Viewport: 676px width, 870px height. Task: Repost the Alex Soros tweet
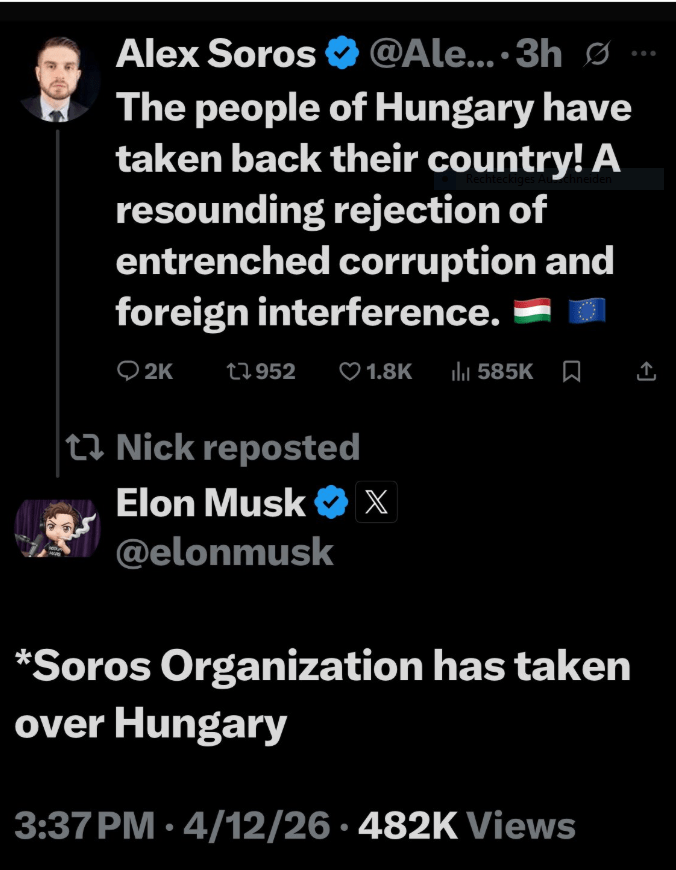click(238, 372)
